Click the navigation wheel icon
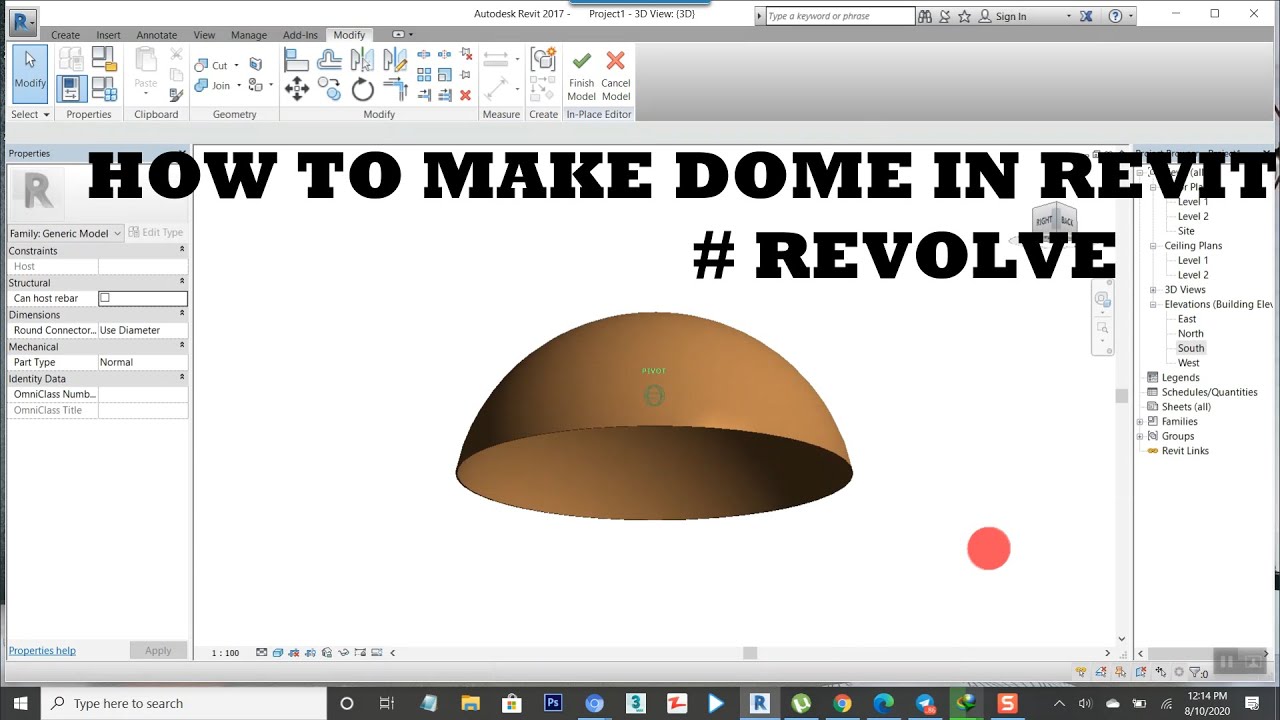 1102,299
